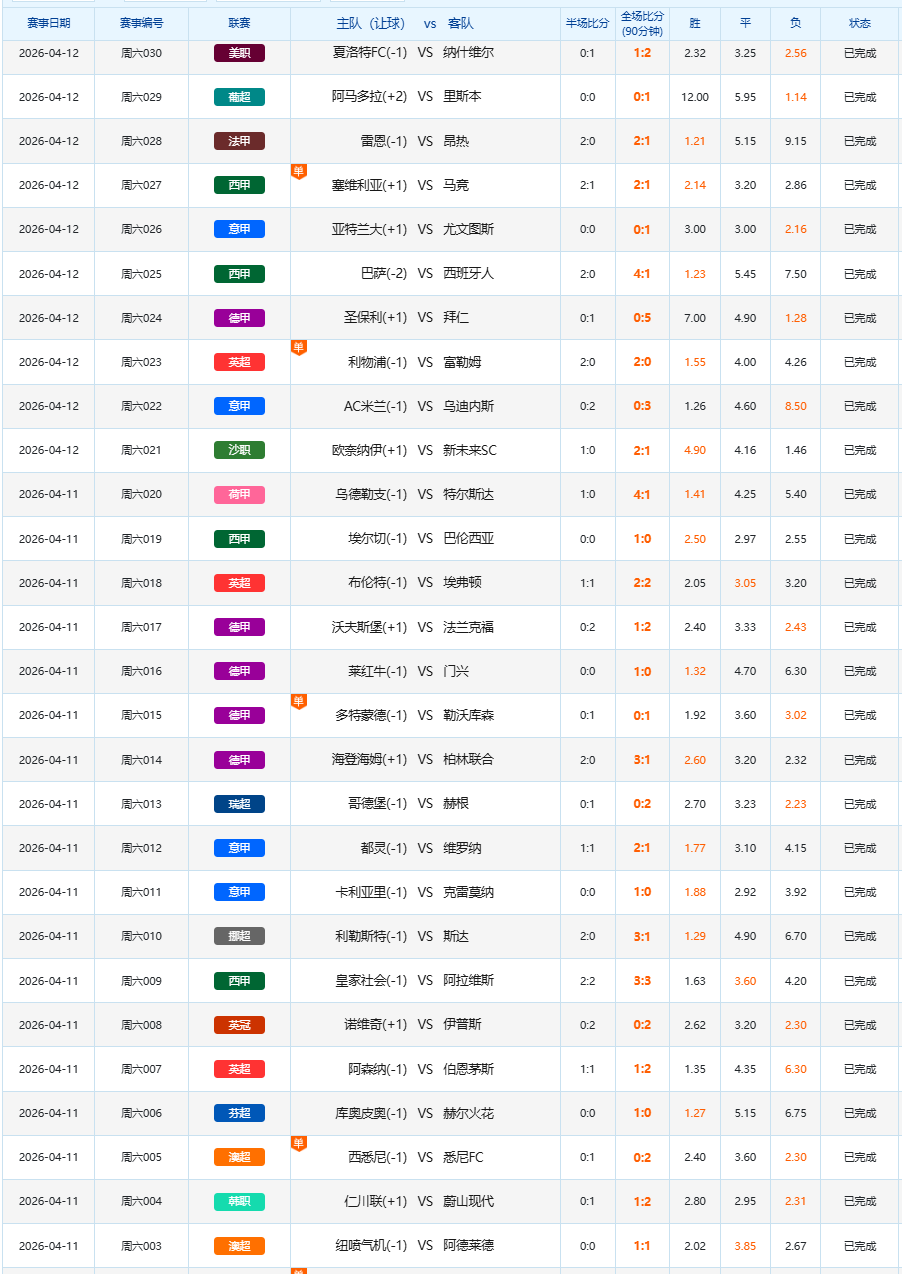902x1274 pixels.
Task: Click the 12.00 win odds for 阿马多拉
Action: coord(695,97)
